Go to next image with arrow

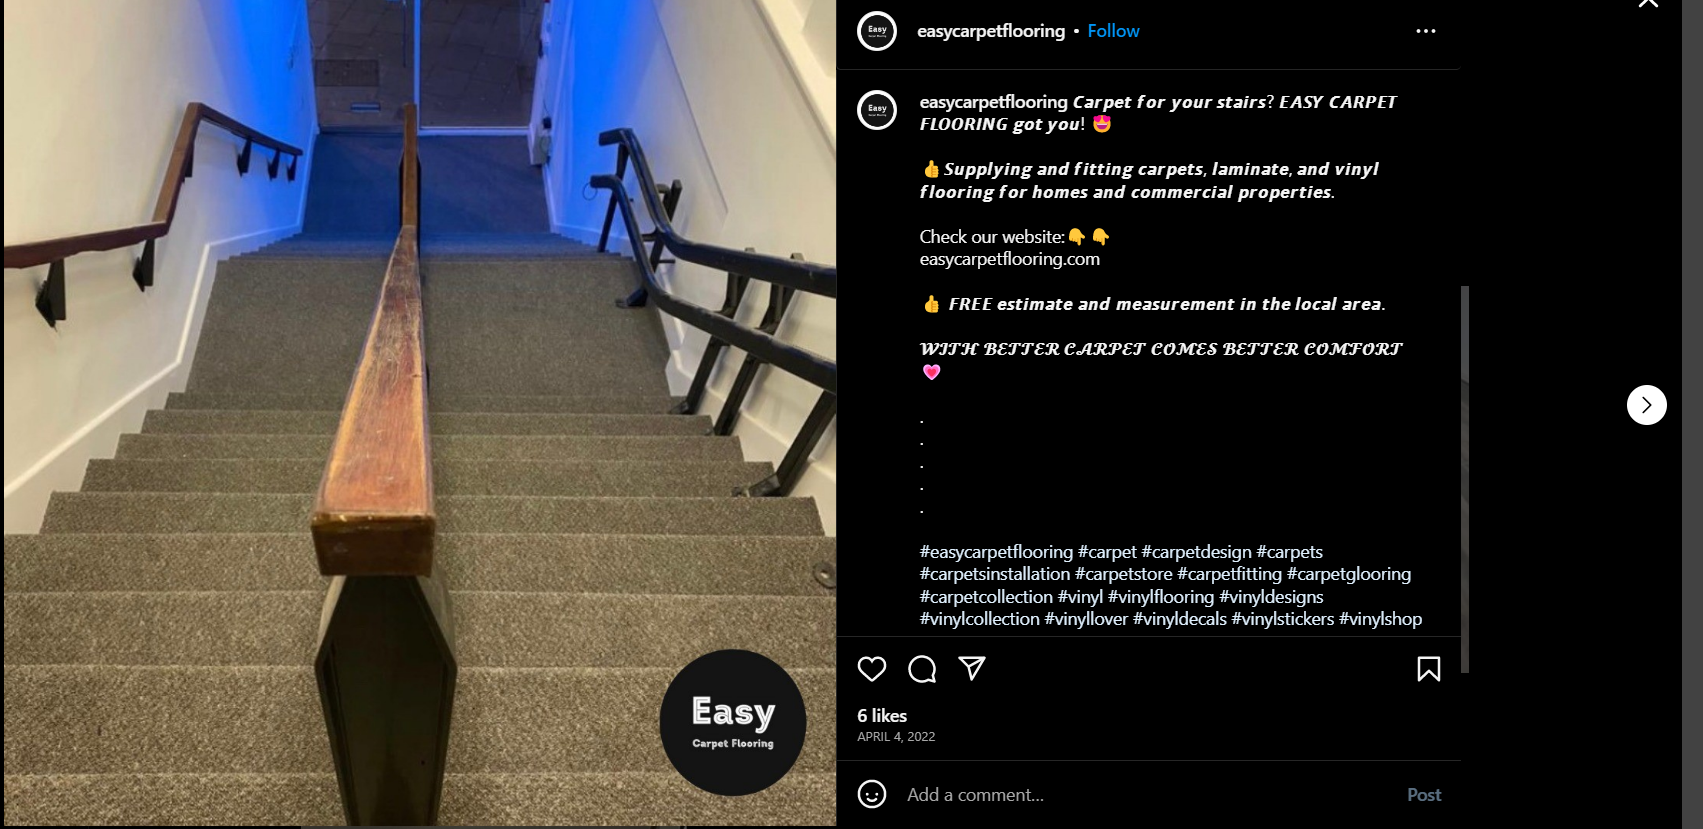1647,405
